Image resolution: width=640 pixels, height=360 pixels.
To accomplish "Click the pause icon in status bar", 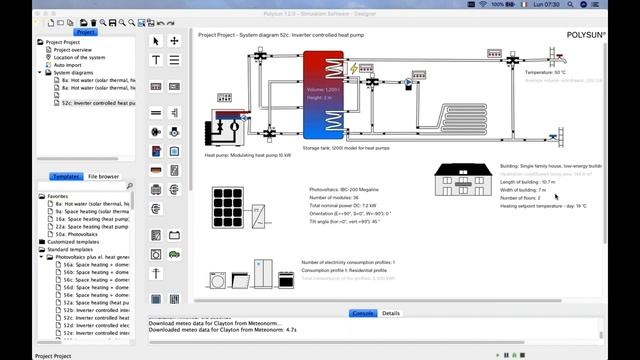I will click(x=507, y=355).
